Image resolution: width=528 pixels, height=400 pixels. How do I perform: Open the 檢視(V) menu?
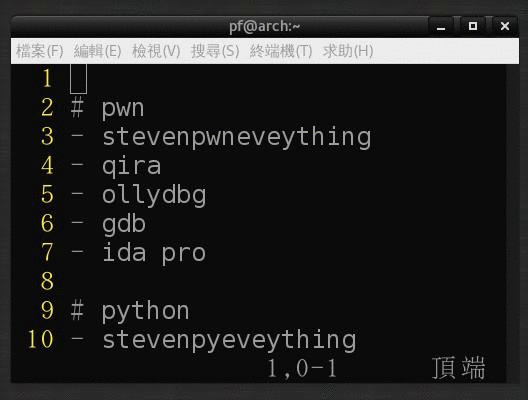coord(156,51)
